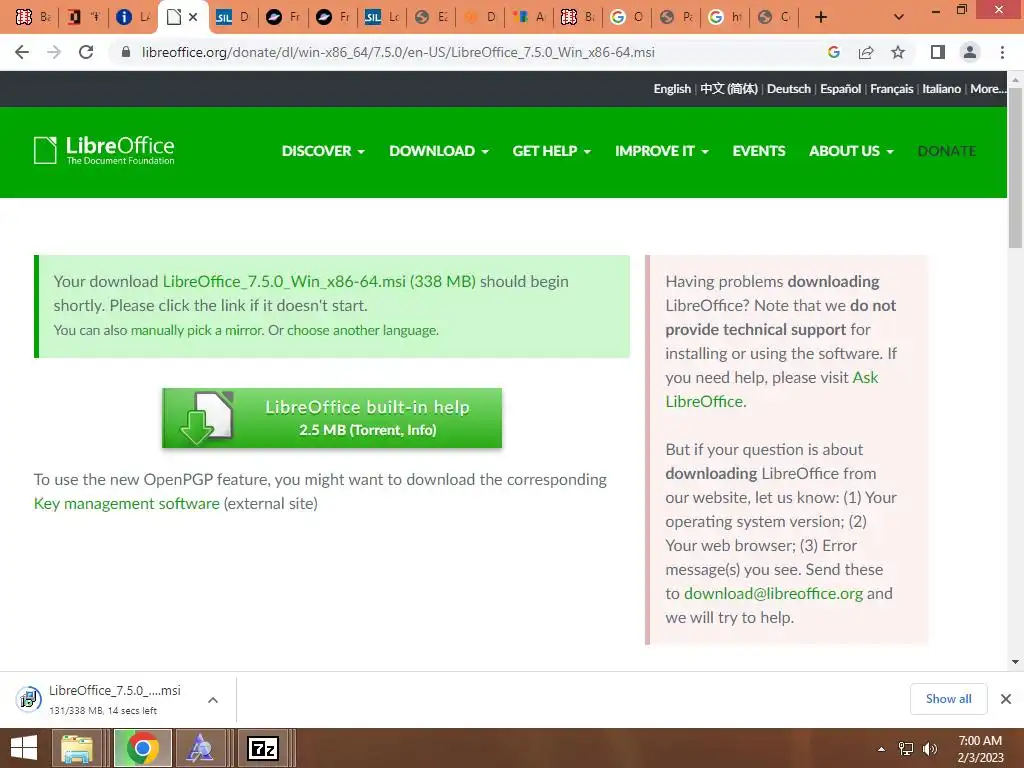Open the browser side panel

(x=938, y=52)
